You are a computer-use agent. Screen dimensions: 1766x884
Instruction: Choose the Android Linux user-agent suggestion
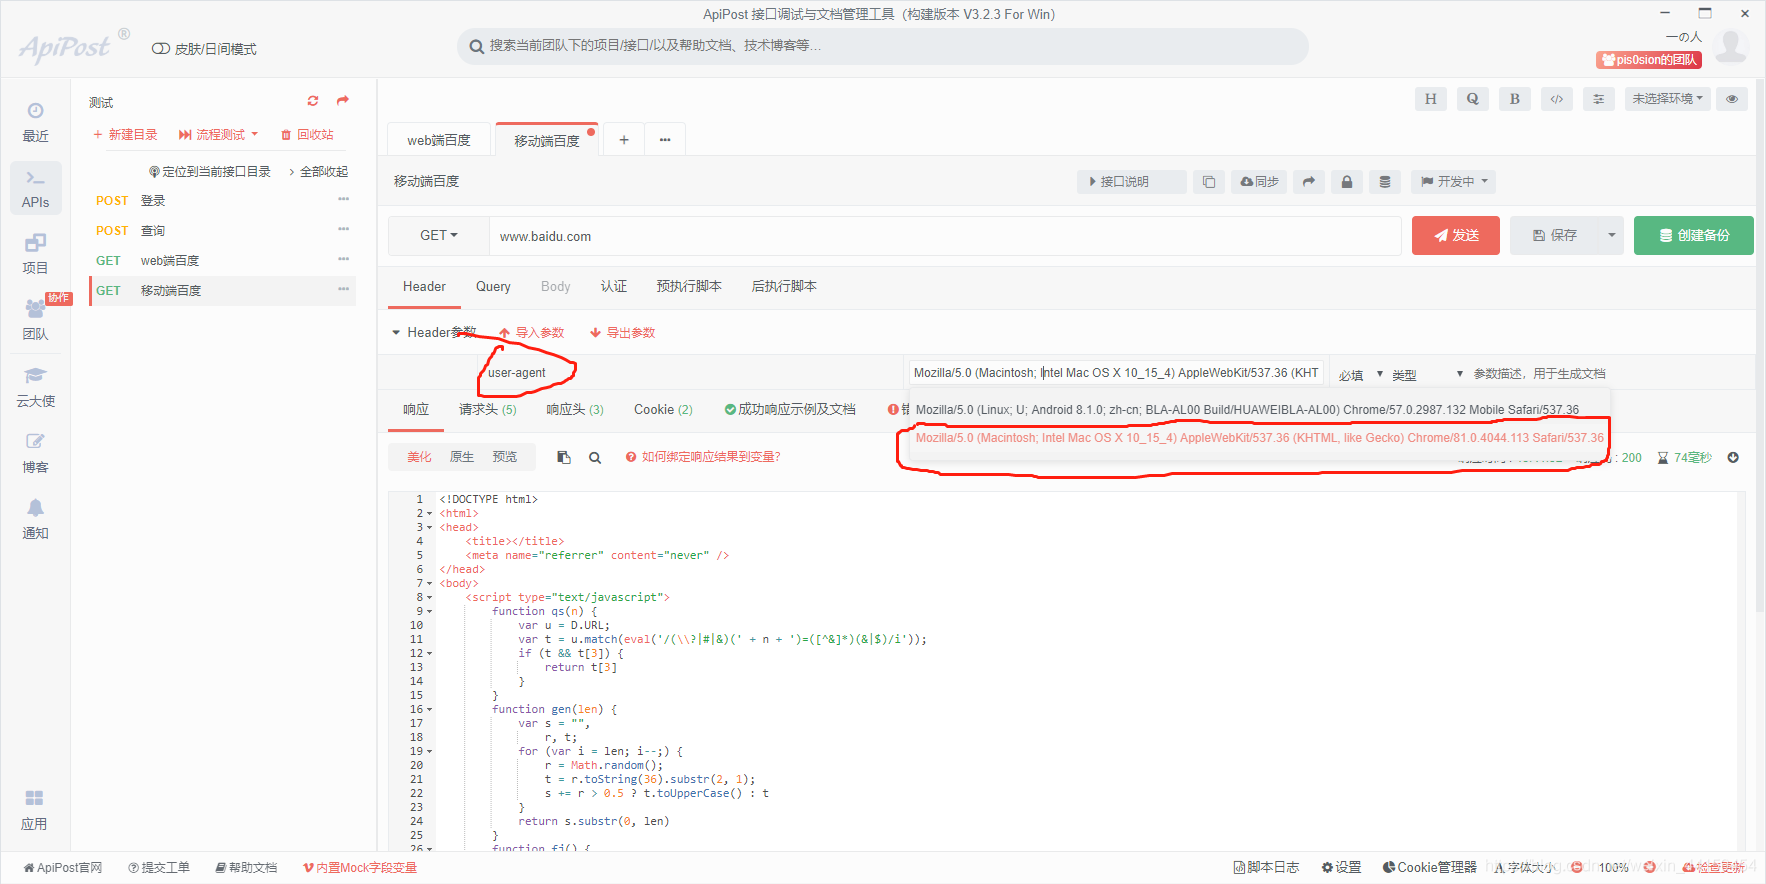point(1247,410)
